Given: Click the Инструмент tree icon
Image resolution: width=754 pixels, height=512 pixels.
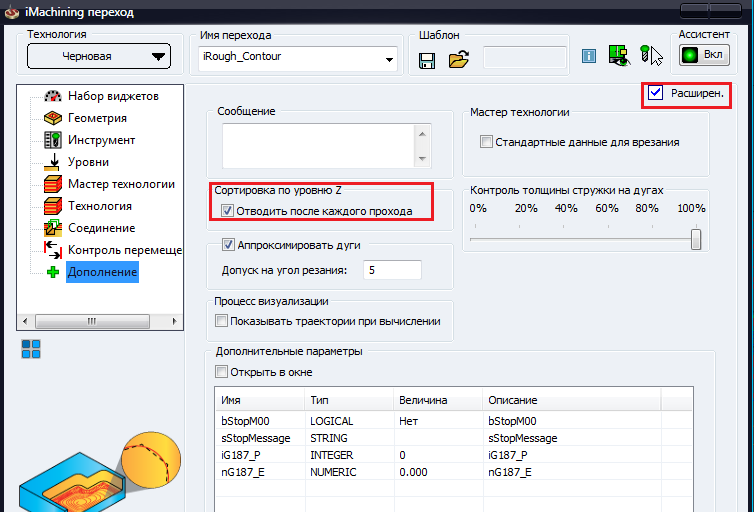Looking at the screenshot, I should point(53,140).
